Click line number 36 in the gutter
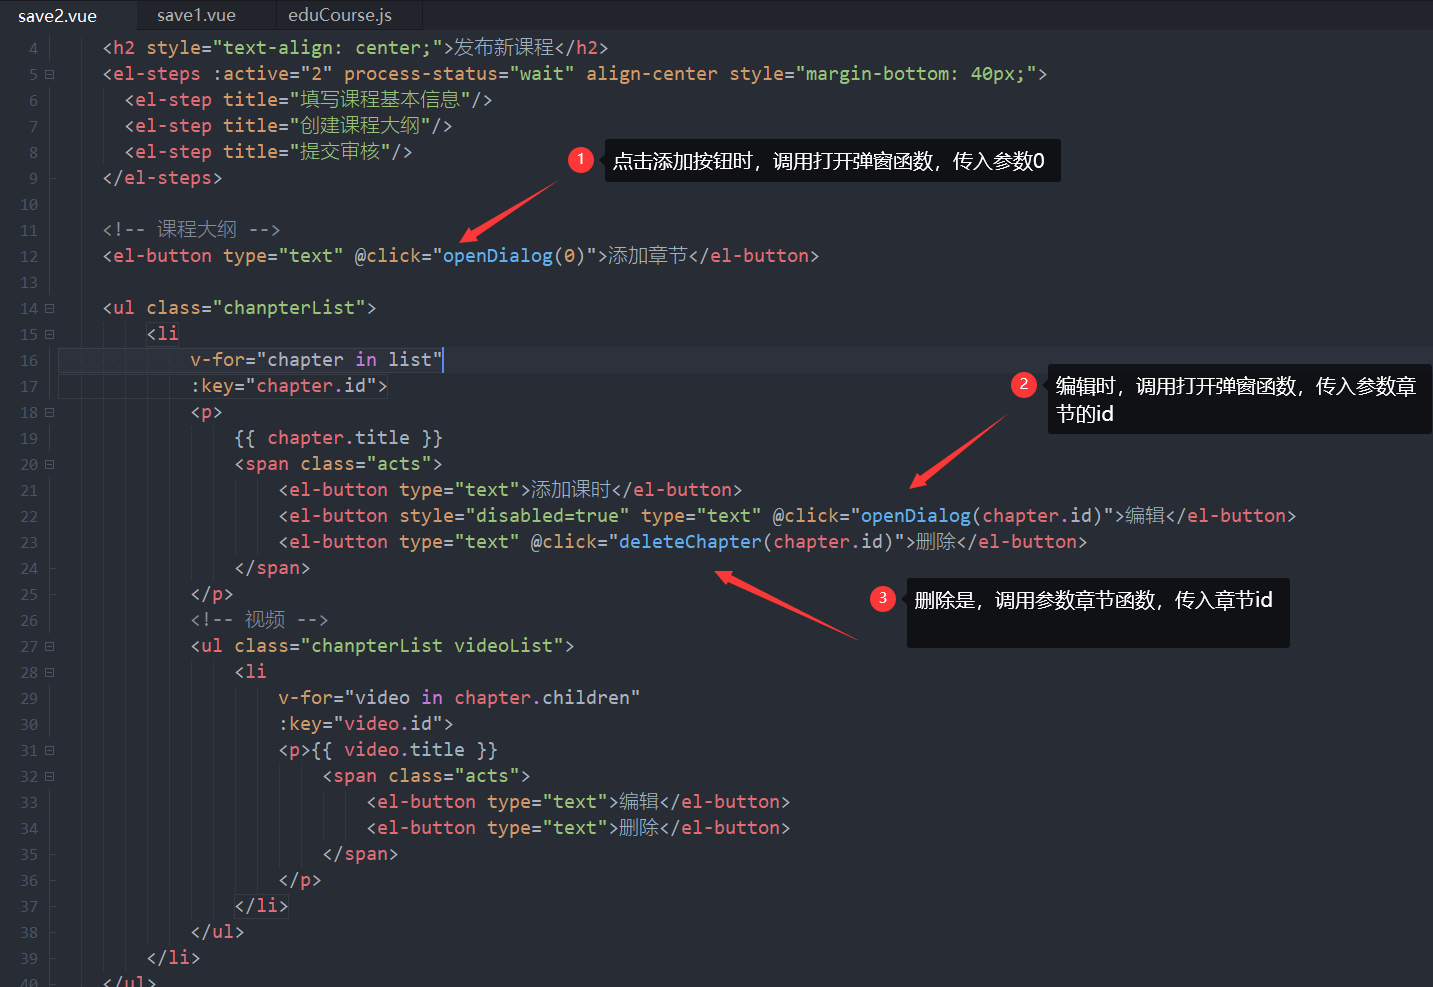This screenshot has height=987, width=1433. (29, 881)
